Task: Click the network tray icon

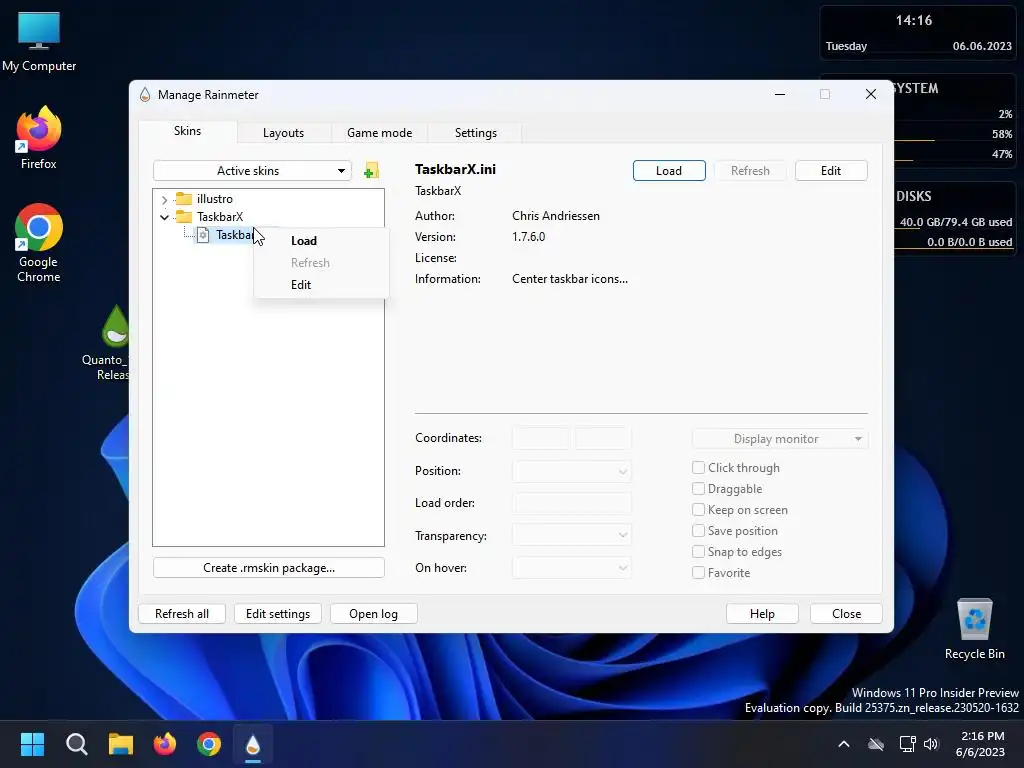Action: coord(907,744)
